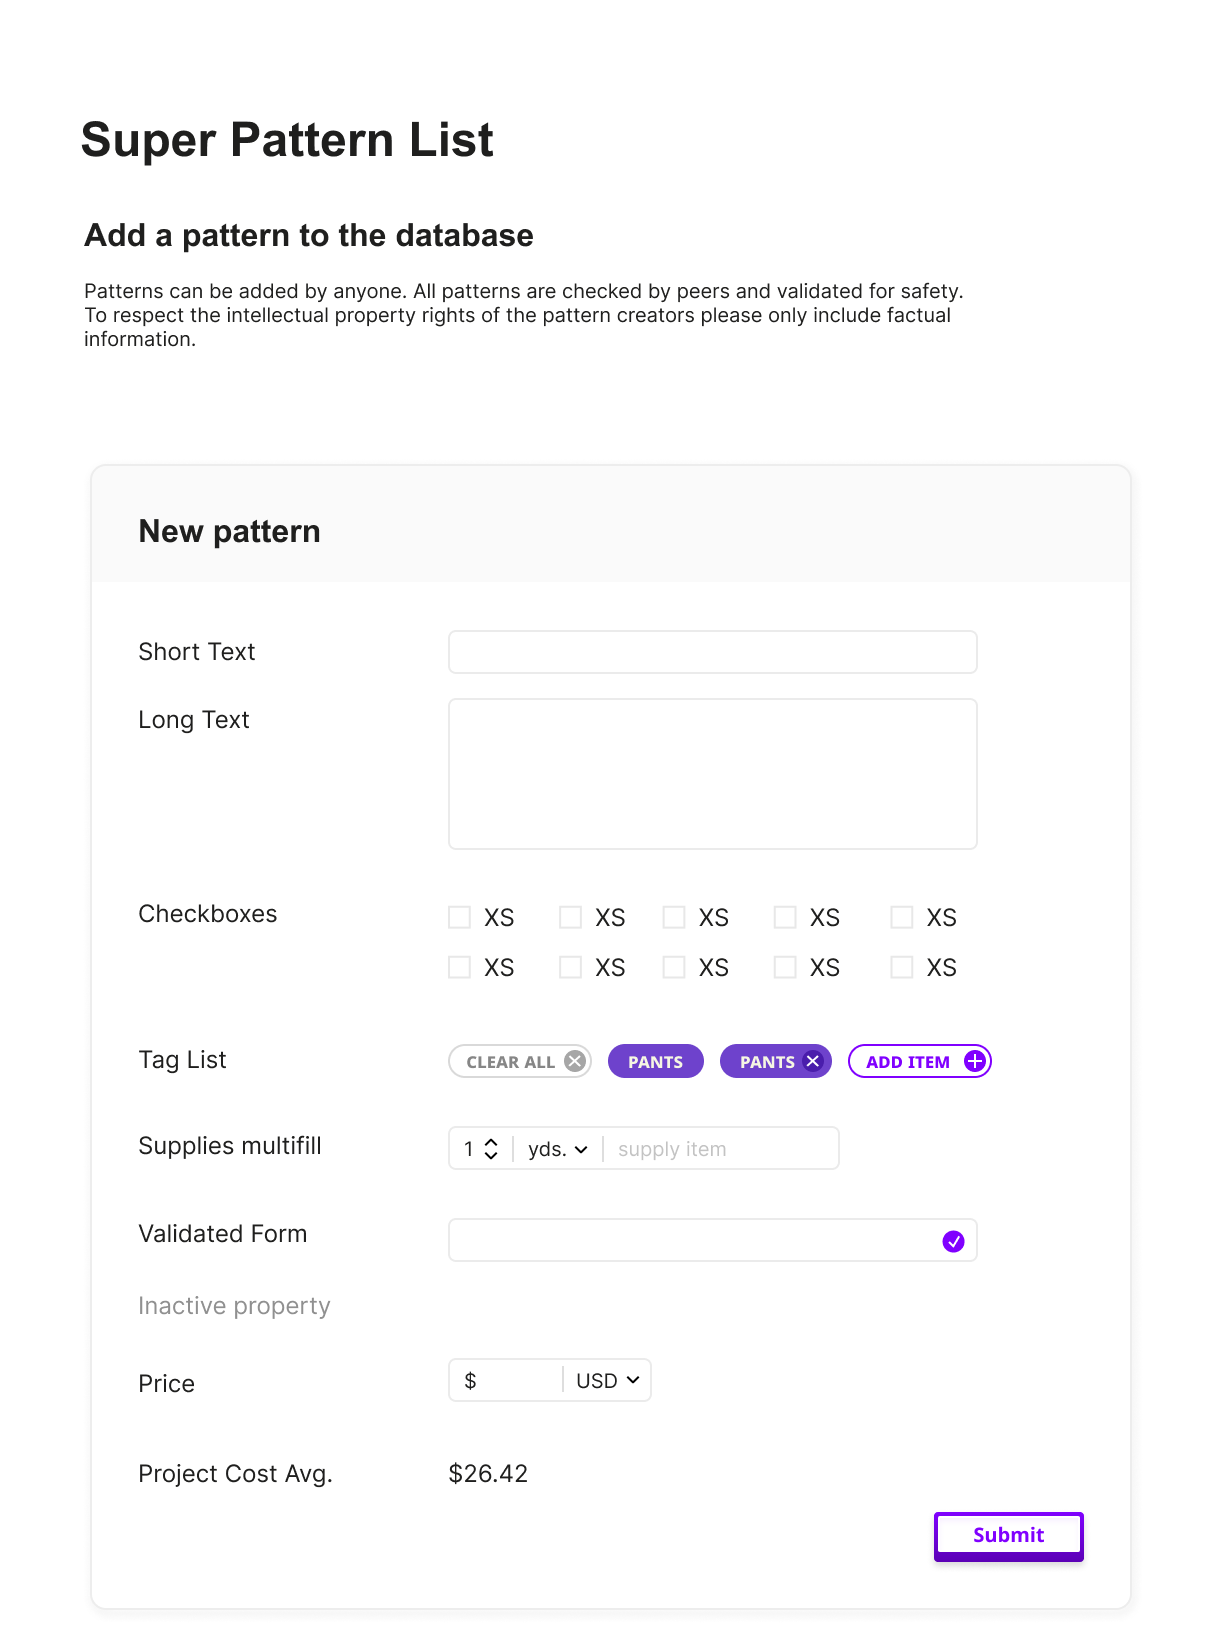
Task: Submit the new pattern form
Action: 1008,1535
